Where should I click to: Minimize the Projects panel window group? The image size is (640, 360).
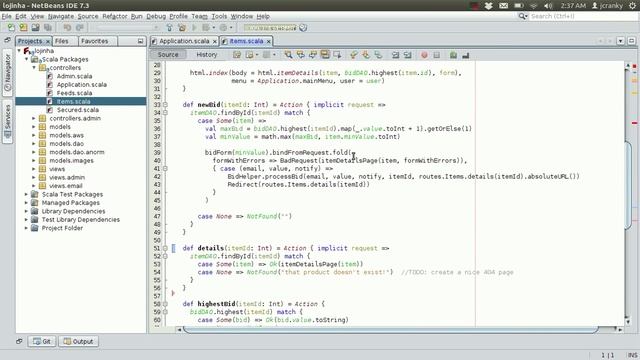(140, 41)
